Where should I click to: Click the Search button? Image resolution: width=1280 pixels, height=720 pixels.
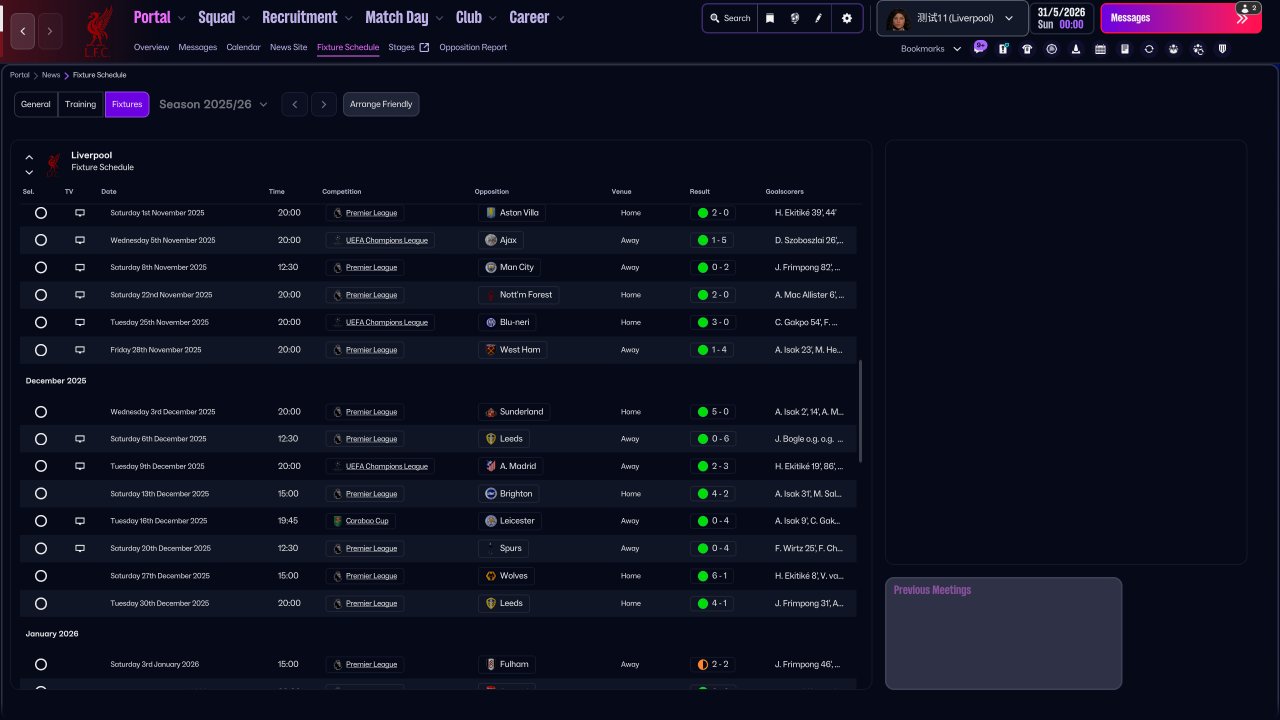[x=730, y=18]
